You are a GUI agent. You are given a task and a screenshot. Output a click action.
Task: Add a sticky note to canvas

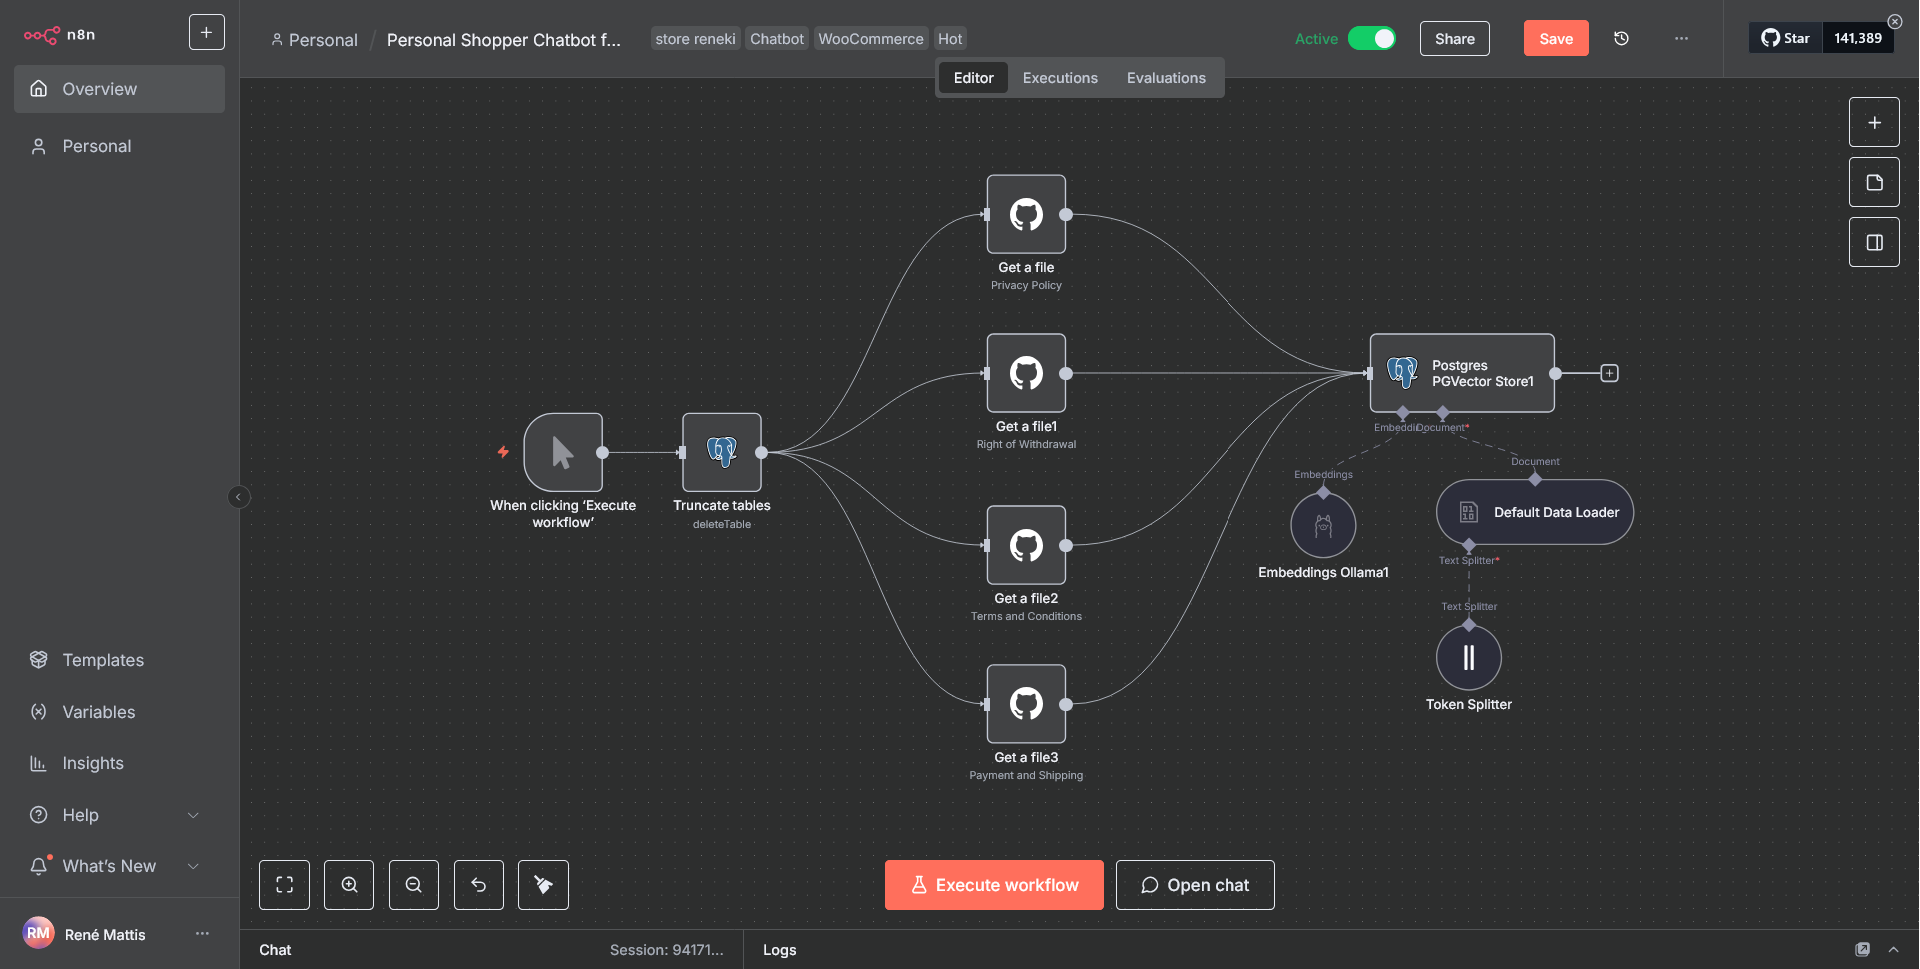click(x=1874, y=183)
